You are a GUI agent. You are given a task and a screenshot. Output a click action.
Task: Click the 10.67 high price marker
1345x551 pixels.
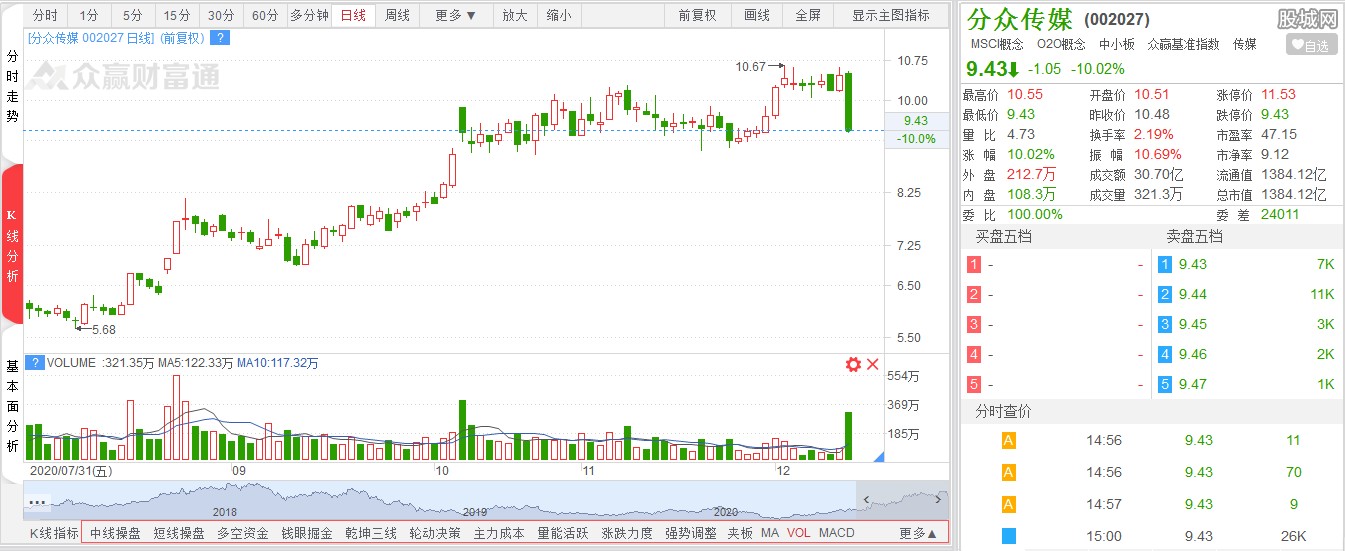tap(750, 66)
